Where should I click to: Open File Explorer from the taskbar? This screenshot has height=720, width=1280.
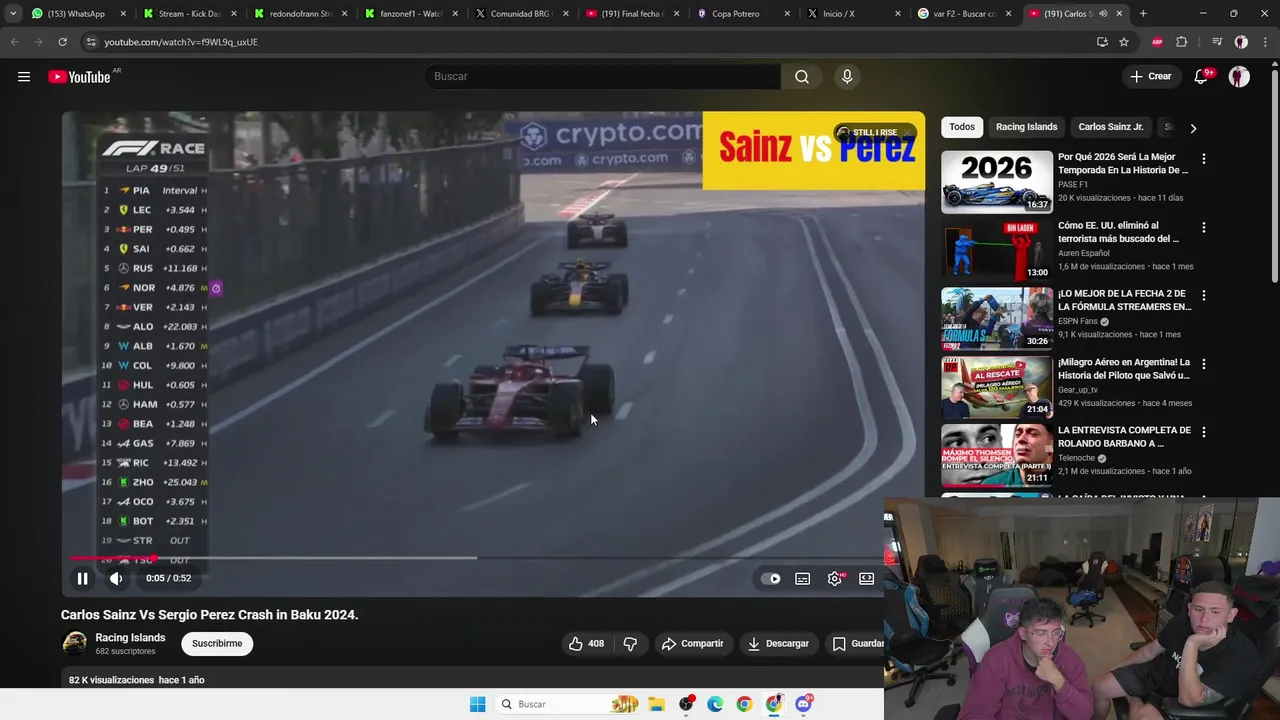pos(656,704)
